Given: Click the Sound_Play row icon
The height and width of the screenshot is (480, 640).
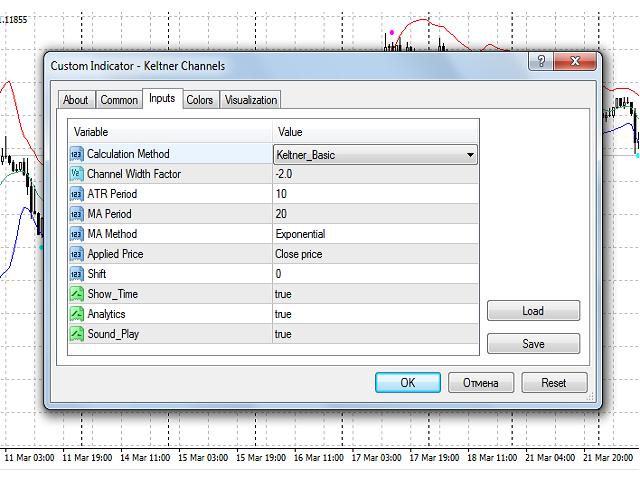Looking at the screenshot, I should coord(76,334).
